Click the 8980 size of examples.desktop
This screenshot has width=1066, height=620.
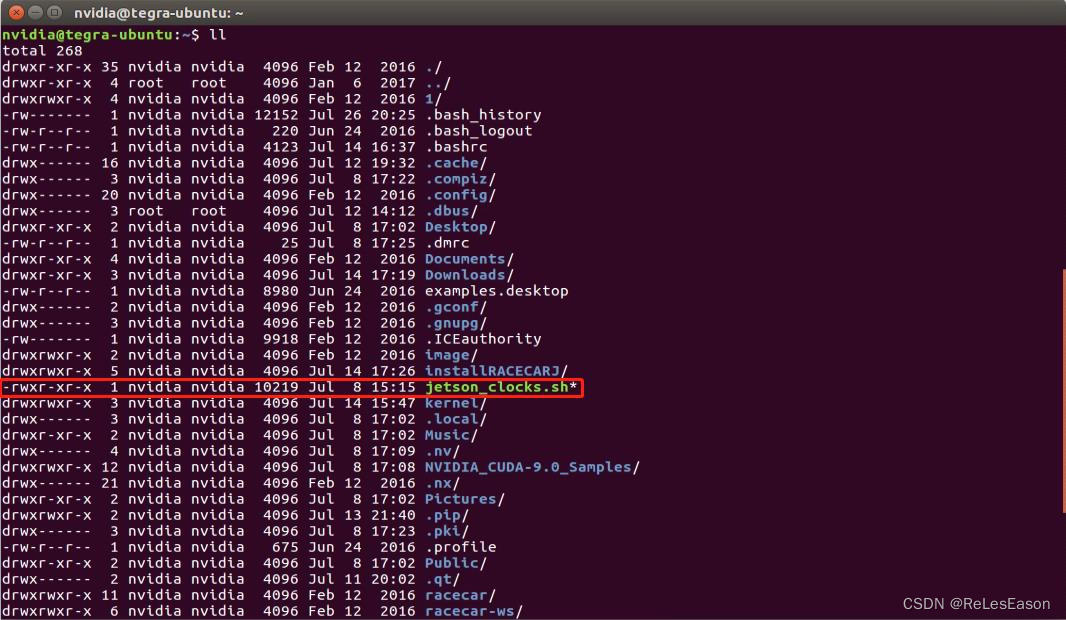[x=281, y=291]
